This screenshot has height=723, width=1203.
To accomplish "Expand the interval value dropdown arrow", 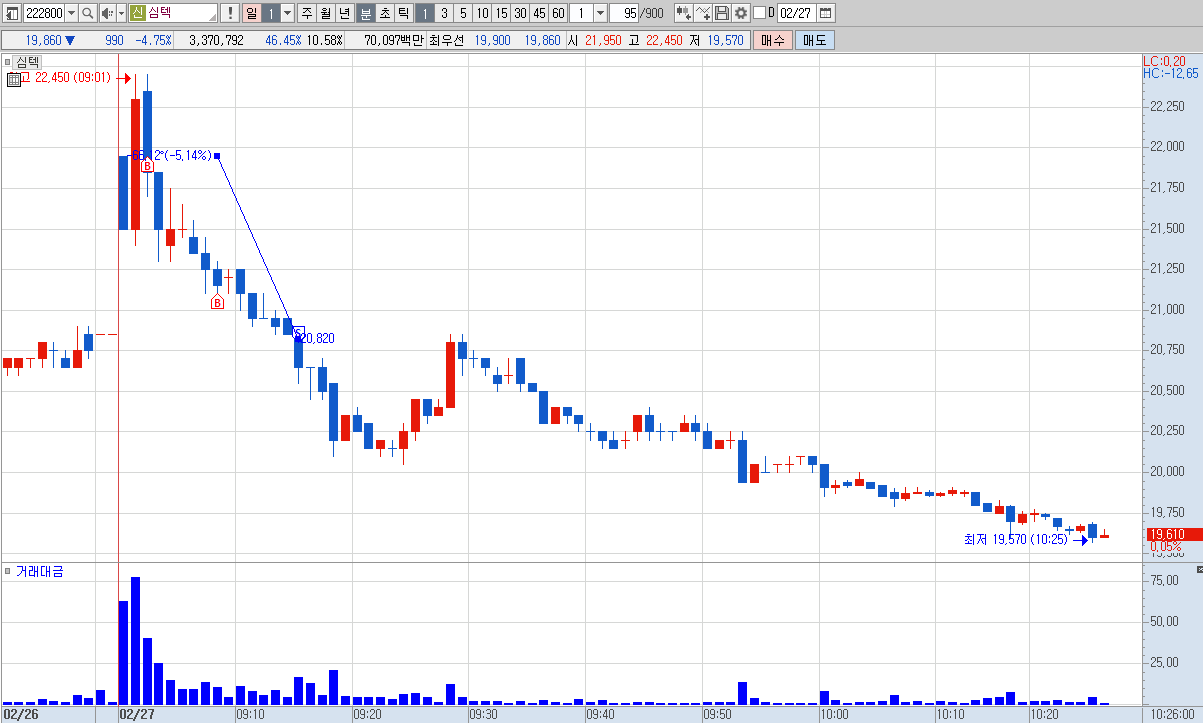I will 600,13.
